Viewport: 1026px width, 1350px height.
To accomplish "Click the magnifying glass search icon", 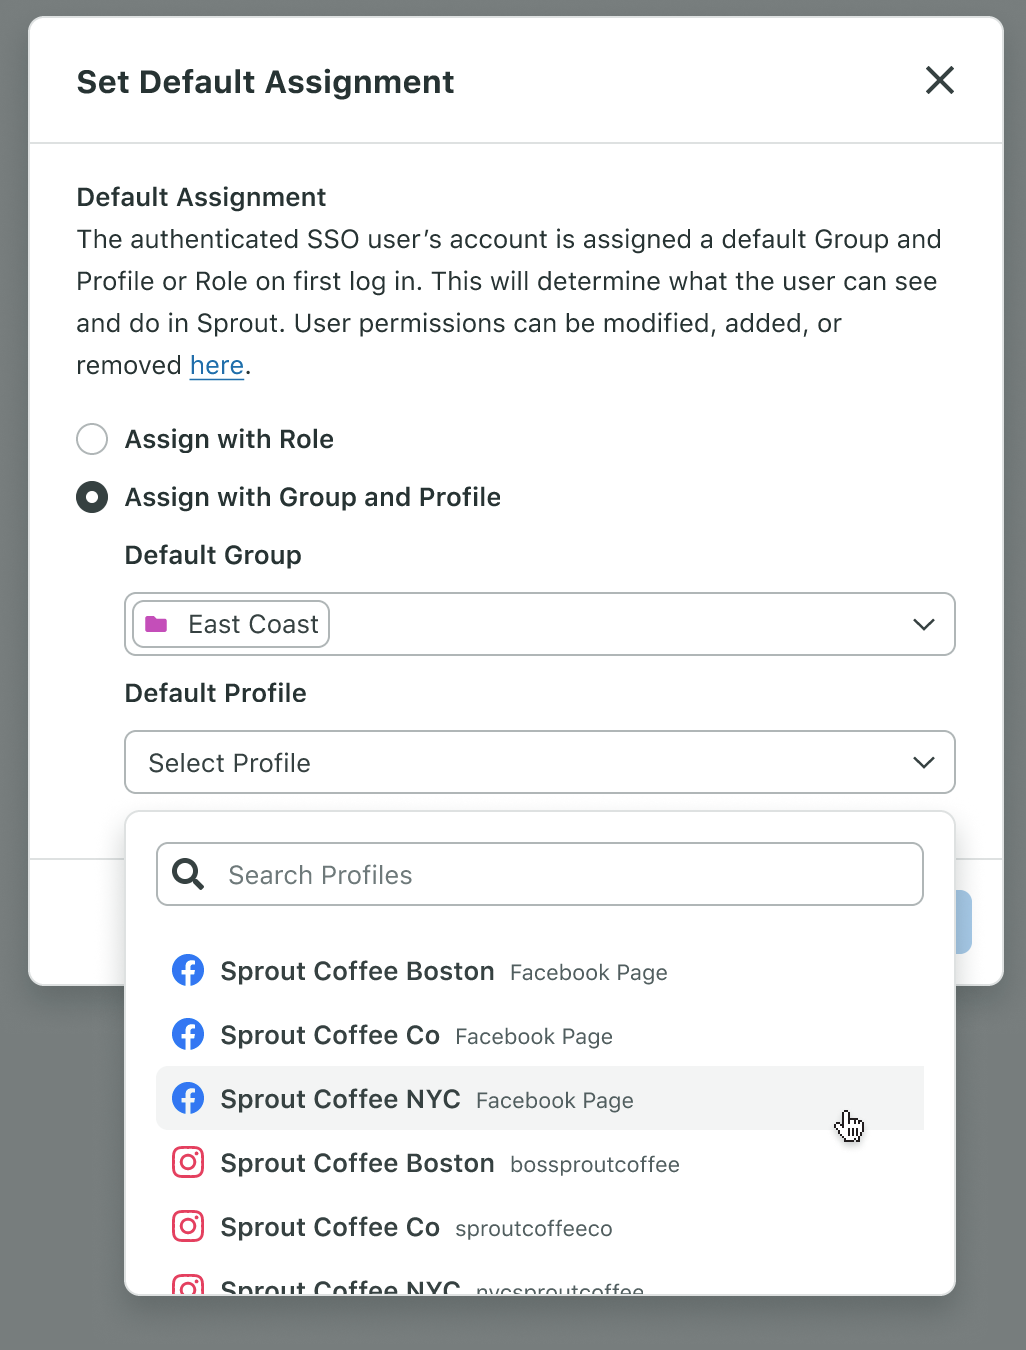I will click(x=188, y=874).
